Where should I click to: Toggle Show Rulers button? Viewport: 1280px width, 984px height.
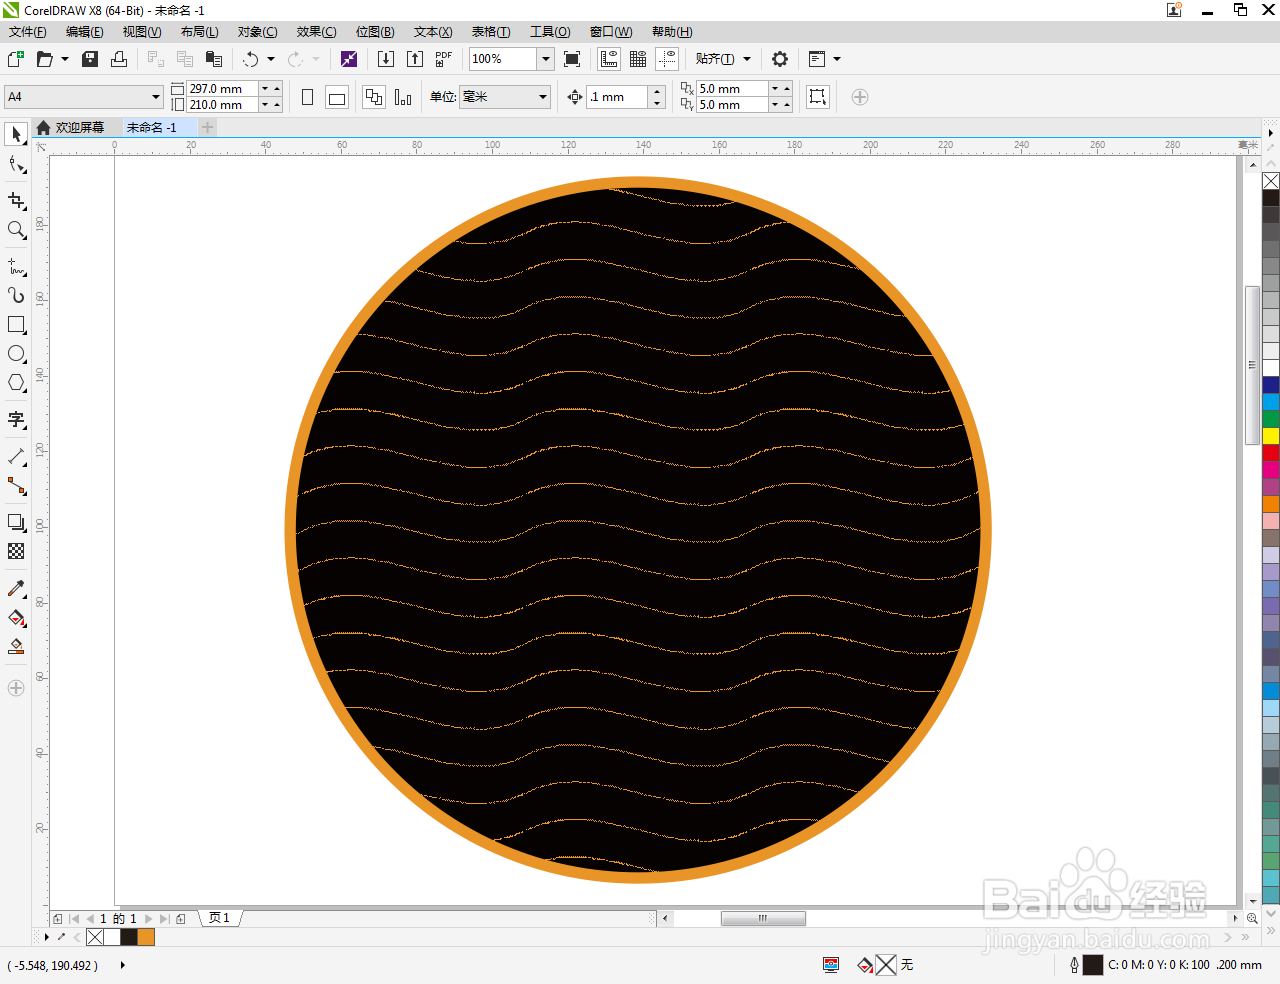[609, 59]
